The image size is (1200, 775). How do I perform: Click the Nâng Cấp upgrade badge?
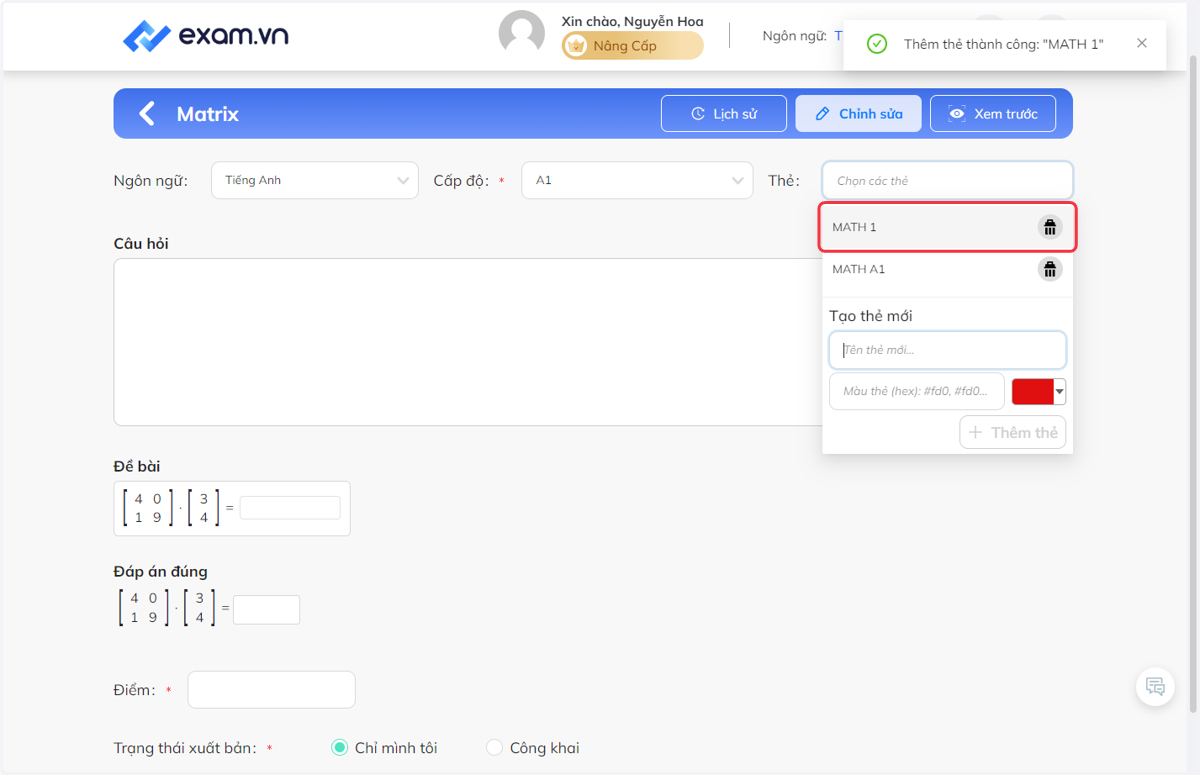(x=632, y=46)
